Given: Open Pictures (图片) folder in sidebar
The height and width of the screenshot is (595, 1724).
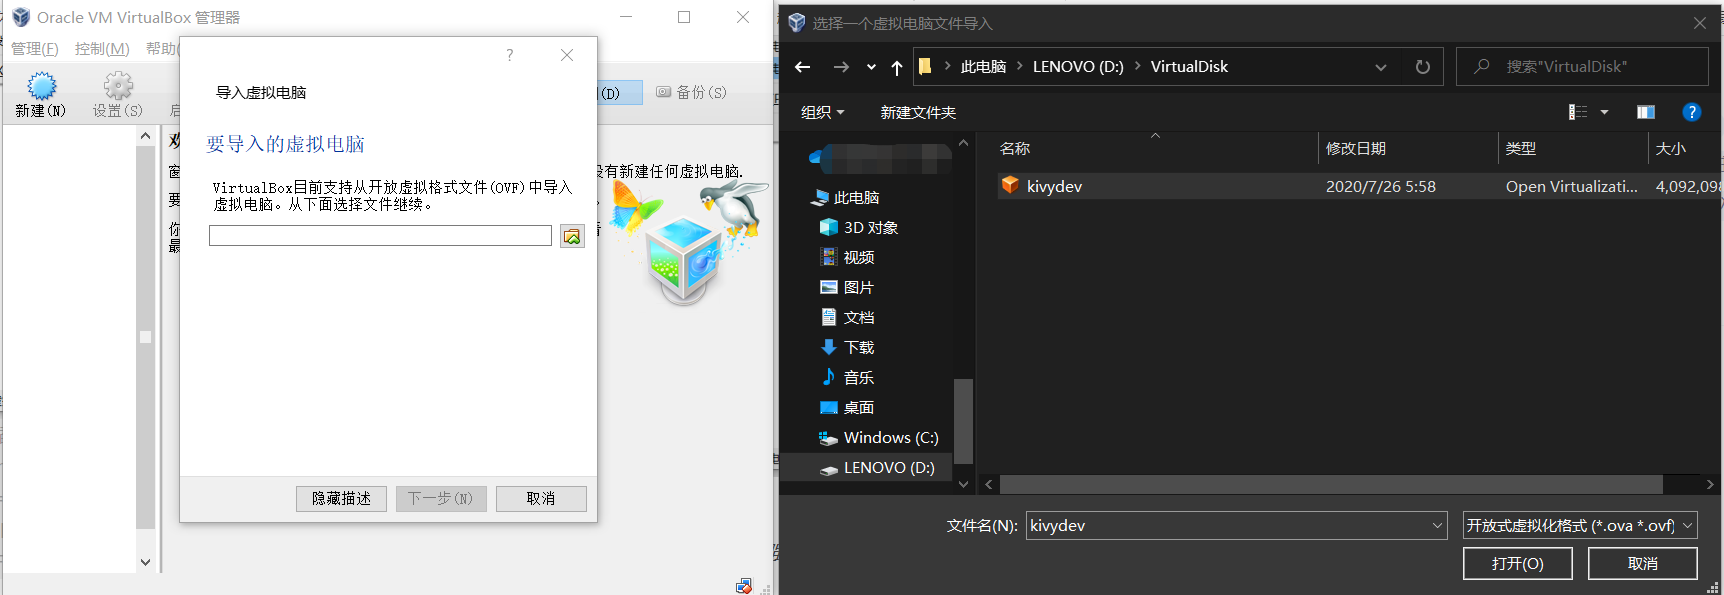Looking at the screenshot, I should click(x=847, y=288).
